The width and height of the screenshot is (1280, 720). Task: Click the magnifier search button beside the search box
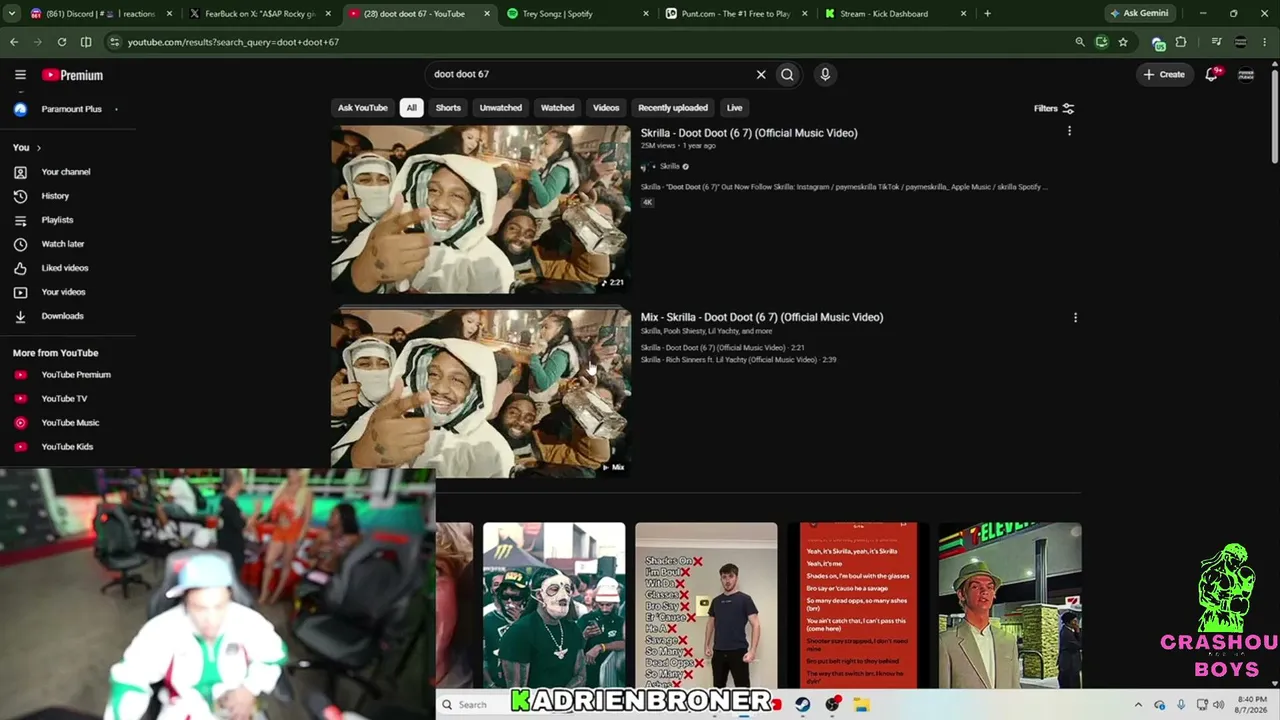(788, 74)
